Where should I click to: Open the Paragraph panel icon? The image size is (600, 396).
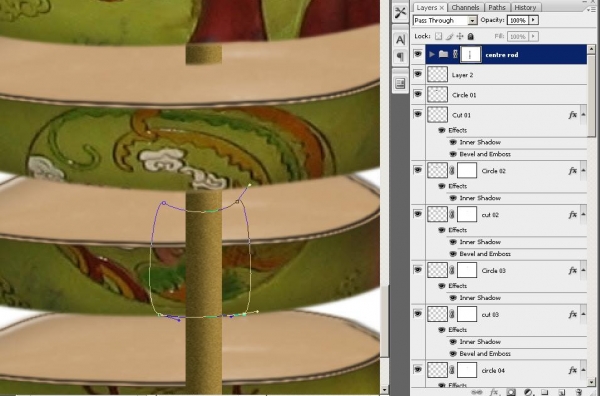click(x=400, y=57)
